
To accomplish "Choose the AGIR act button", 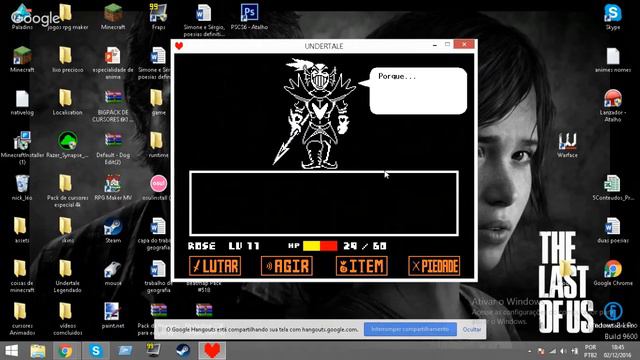I will point(287,266).
